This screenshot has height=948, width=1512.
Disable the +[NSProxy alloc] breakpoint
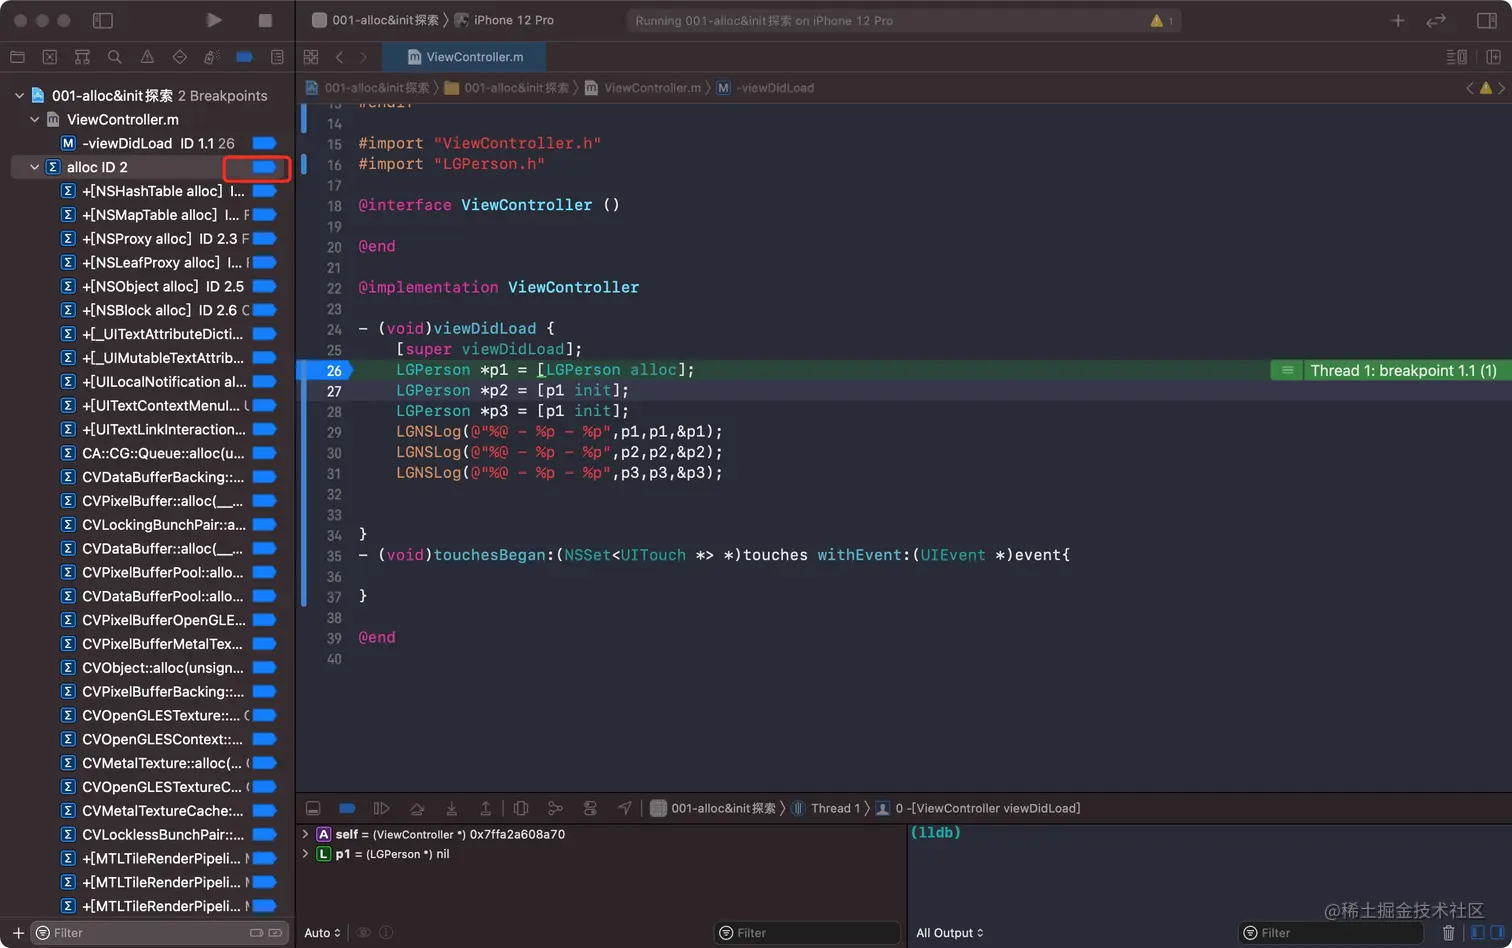coord(264,239)
